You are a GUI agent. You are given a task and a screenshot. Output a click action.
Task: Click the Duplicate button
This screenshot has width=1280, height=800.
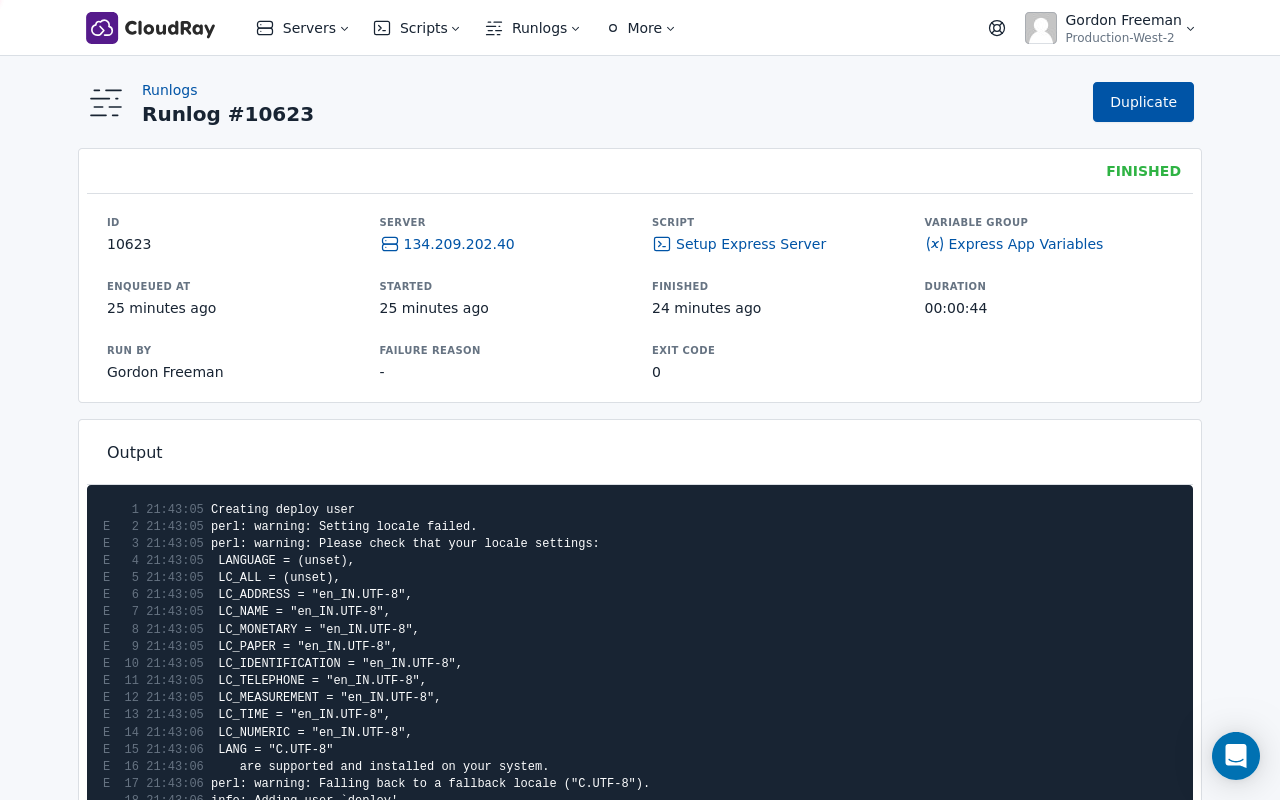click(1143, 102)
